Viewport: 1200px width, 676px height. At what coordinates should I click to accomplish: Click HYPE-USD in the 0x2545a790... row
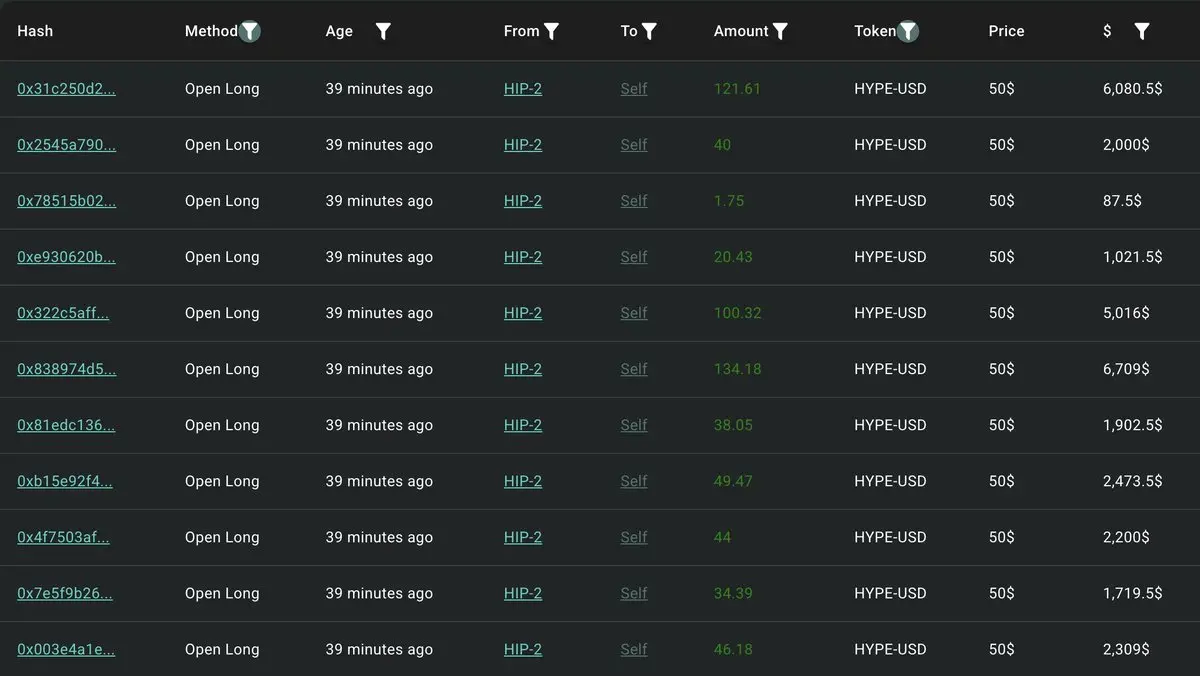[890, 145]
